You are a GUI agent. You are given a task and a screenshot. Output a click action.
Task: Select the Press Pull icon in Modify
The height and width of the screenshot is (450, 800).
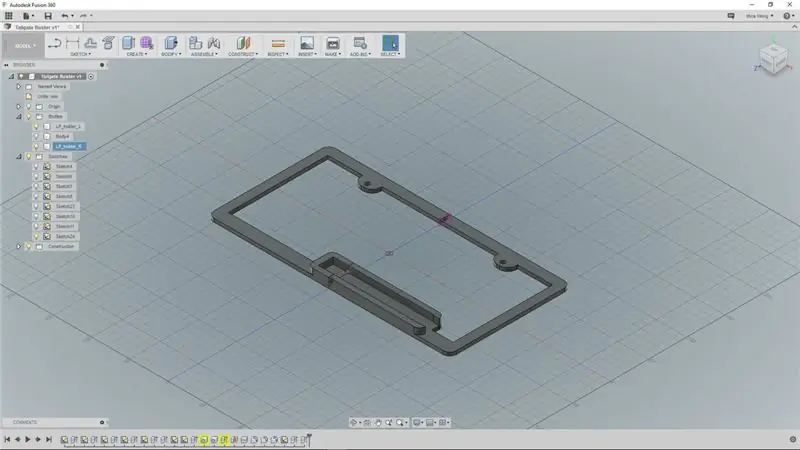(171, 43)
